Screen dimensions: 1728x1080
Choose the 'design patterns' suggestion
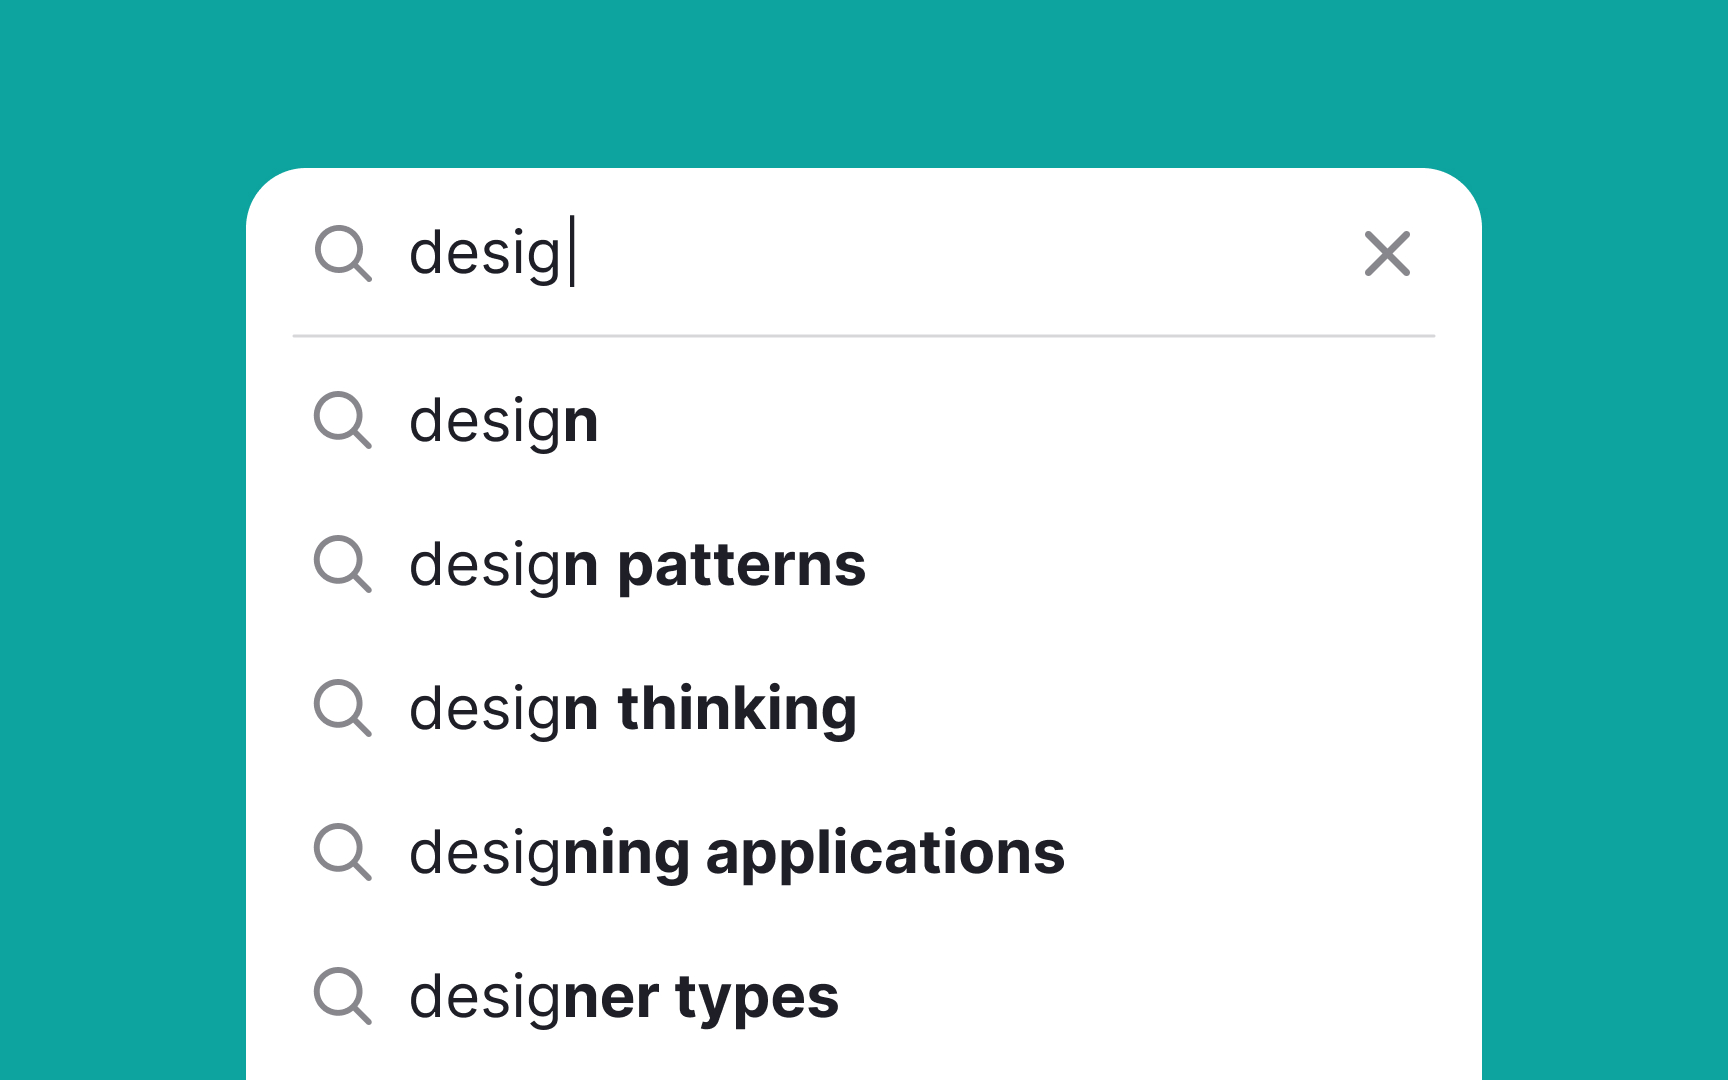(x=637, y=565)
